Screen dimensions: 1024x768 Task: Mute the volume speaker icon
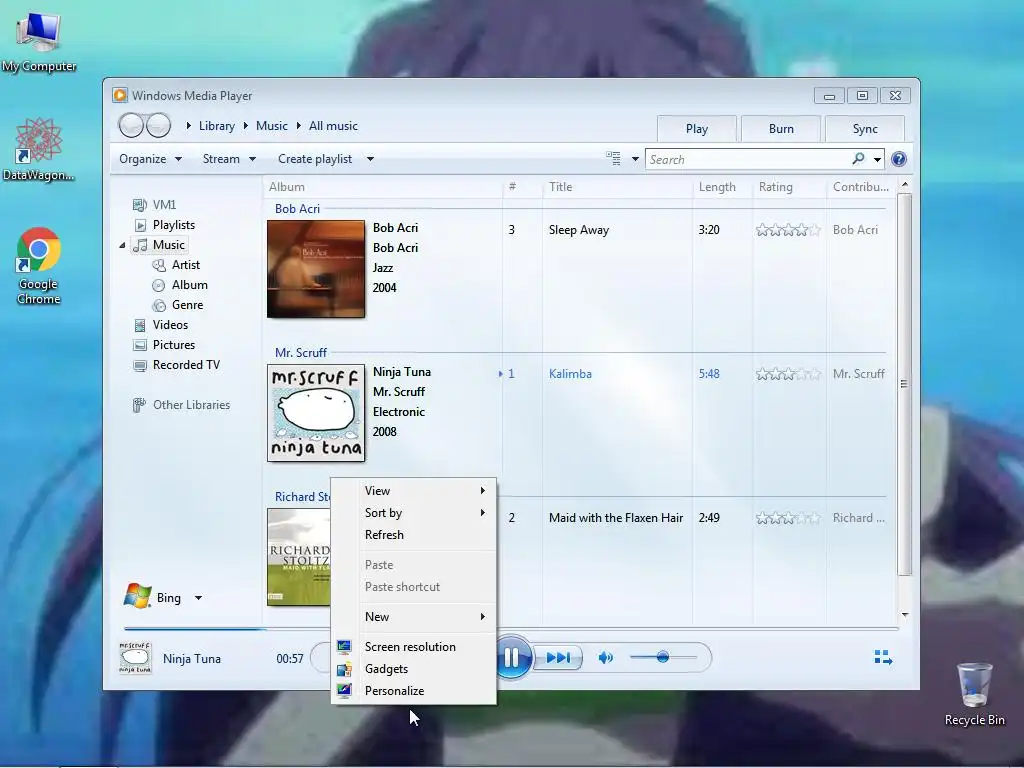point(605,658)
